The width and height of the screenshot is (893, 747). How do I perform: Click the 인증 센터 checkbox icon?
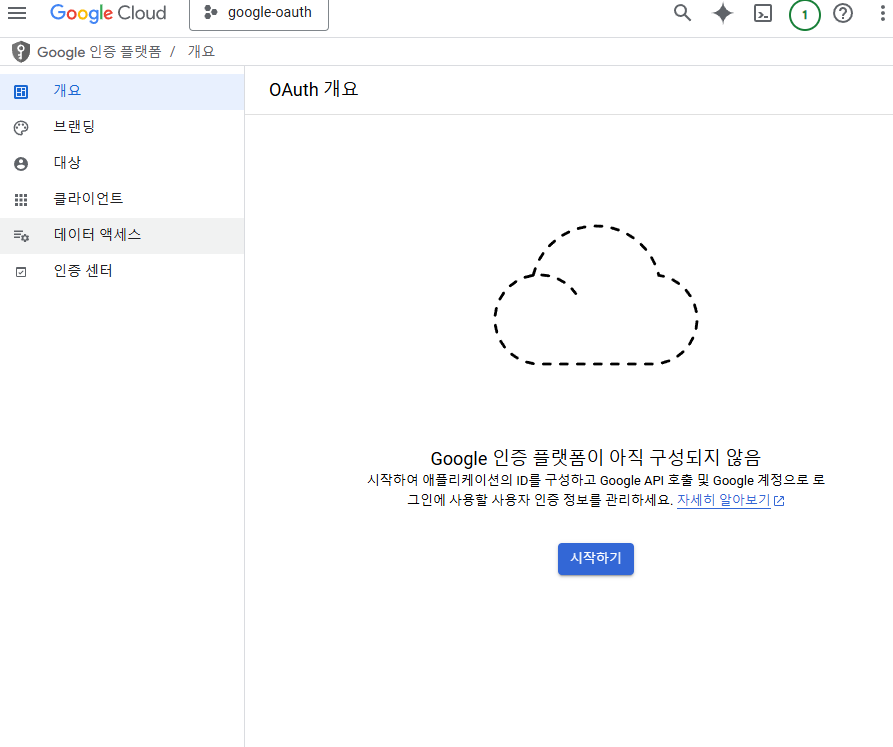coord(21,272)
